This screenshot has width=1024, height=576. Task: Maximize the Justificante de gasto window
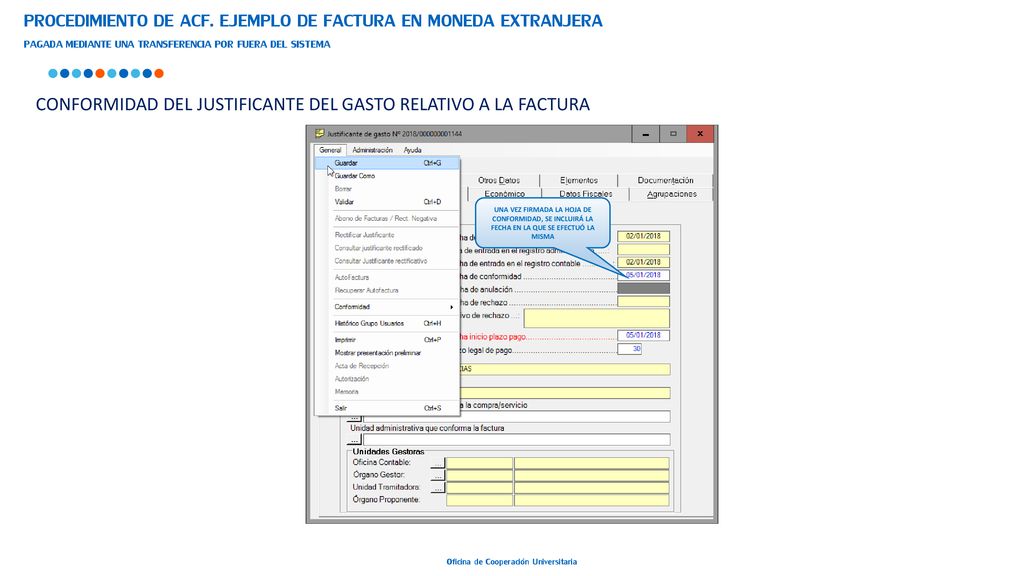673,134
